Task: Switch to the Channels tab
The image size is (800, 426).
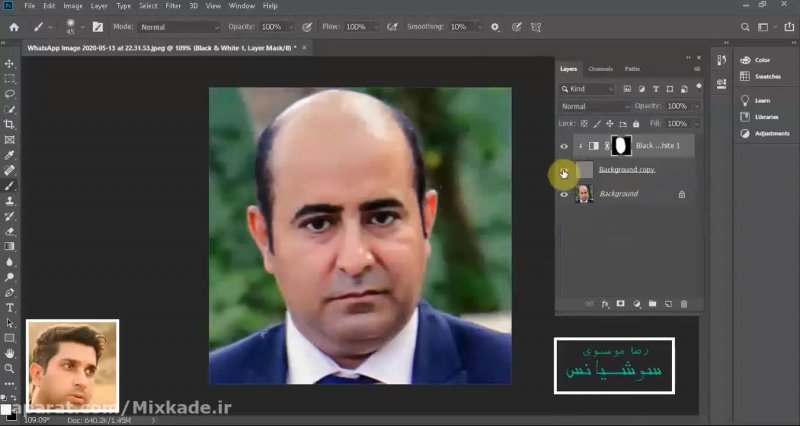Action: click(x=600, y=69)
